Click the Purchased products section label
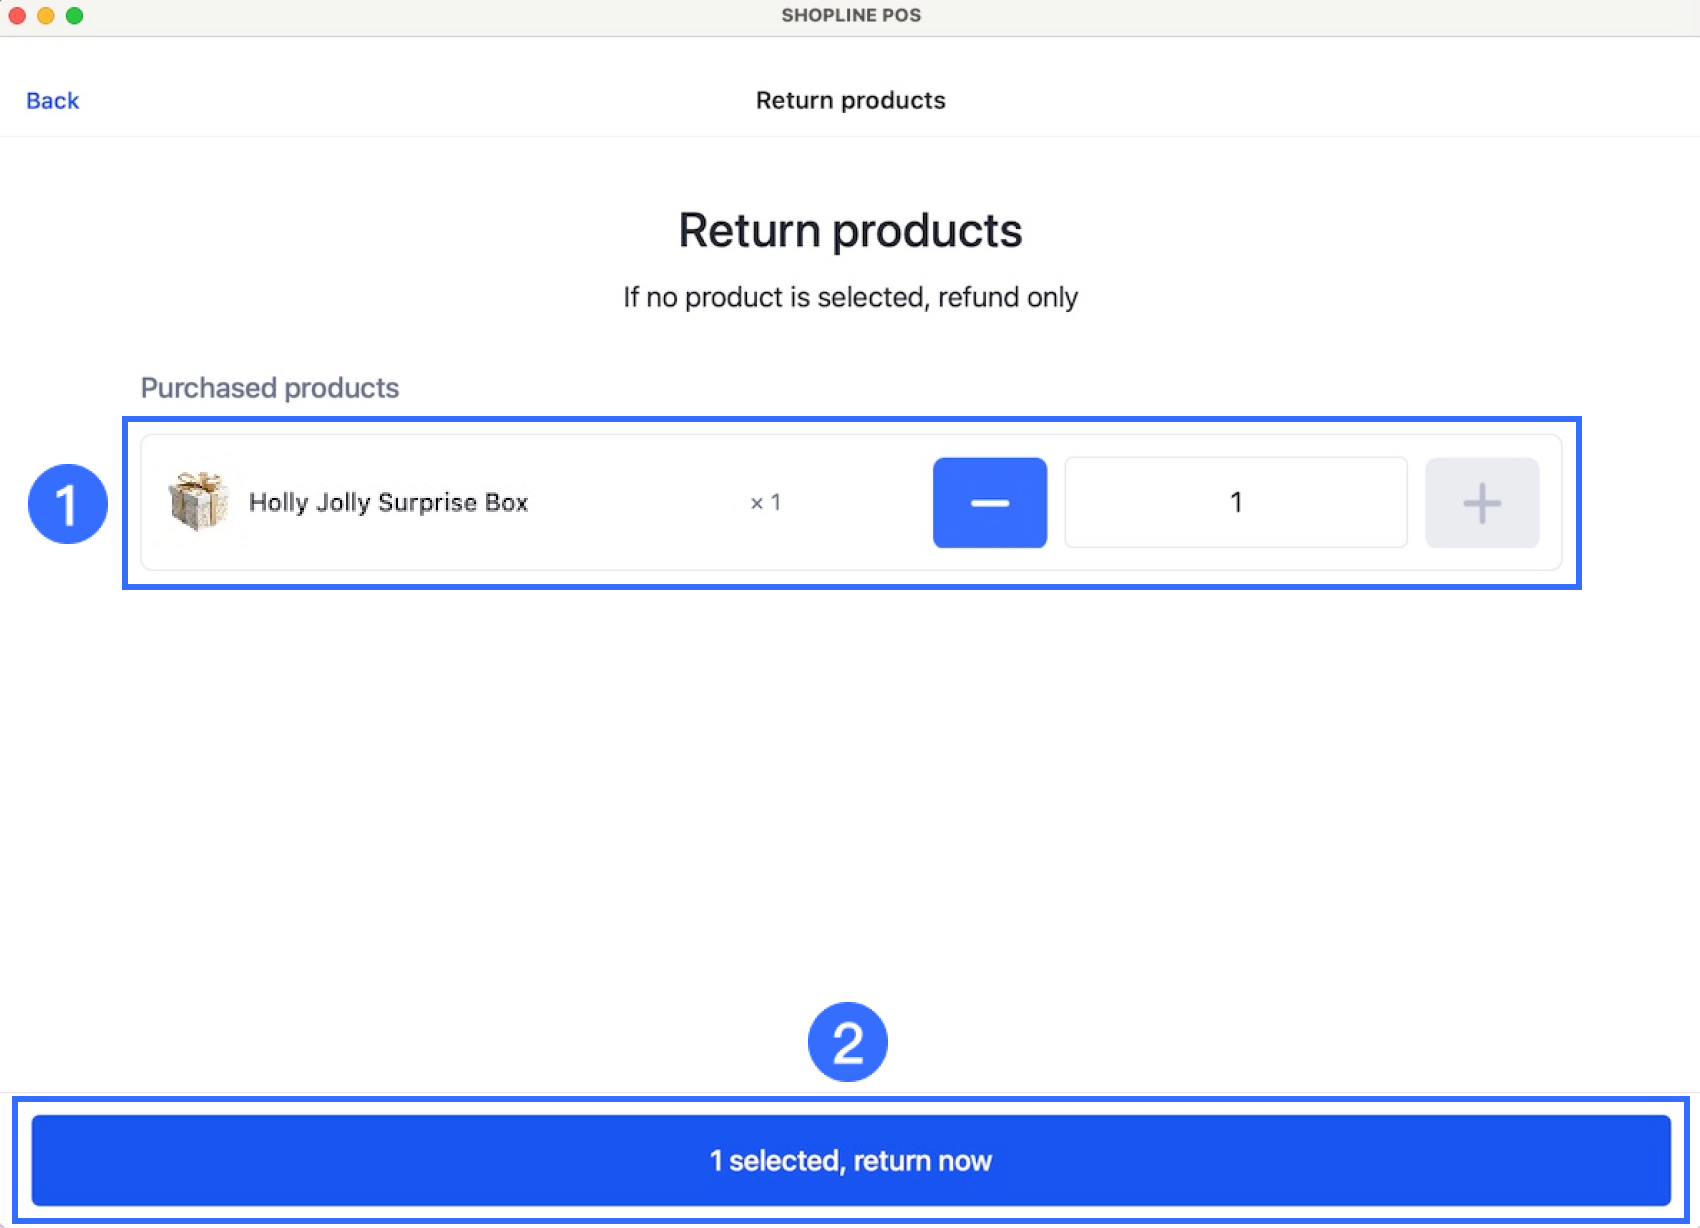Viewport: 1700px width, 1228px height. click(x=269, y=388)
